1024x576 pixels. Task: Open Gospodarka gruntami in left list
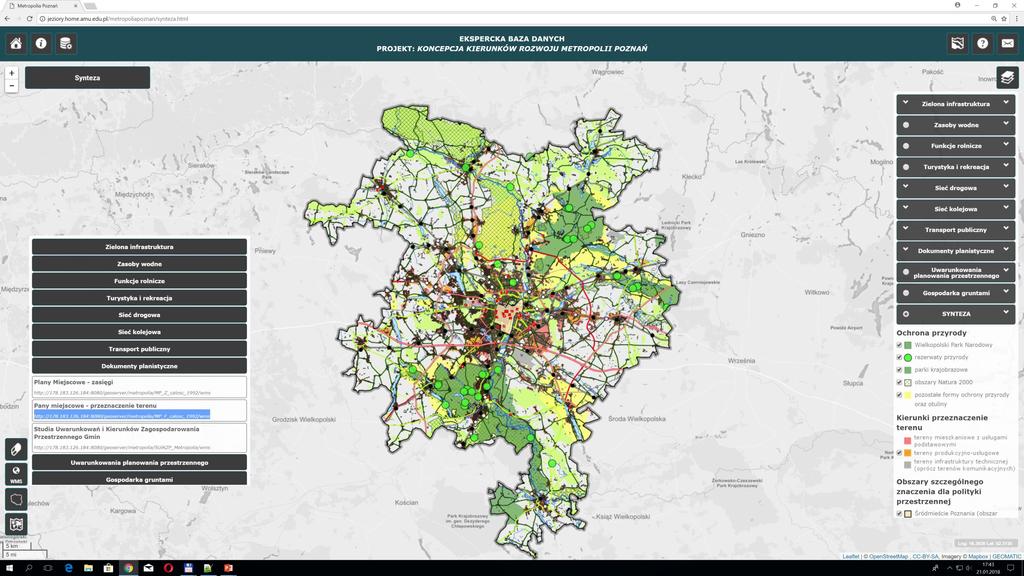[x=139, y=479]
